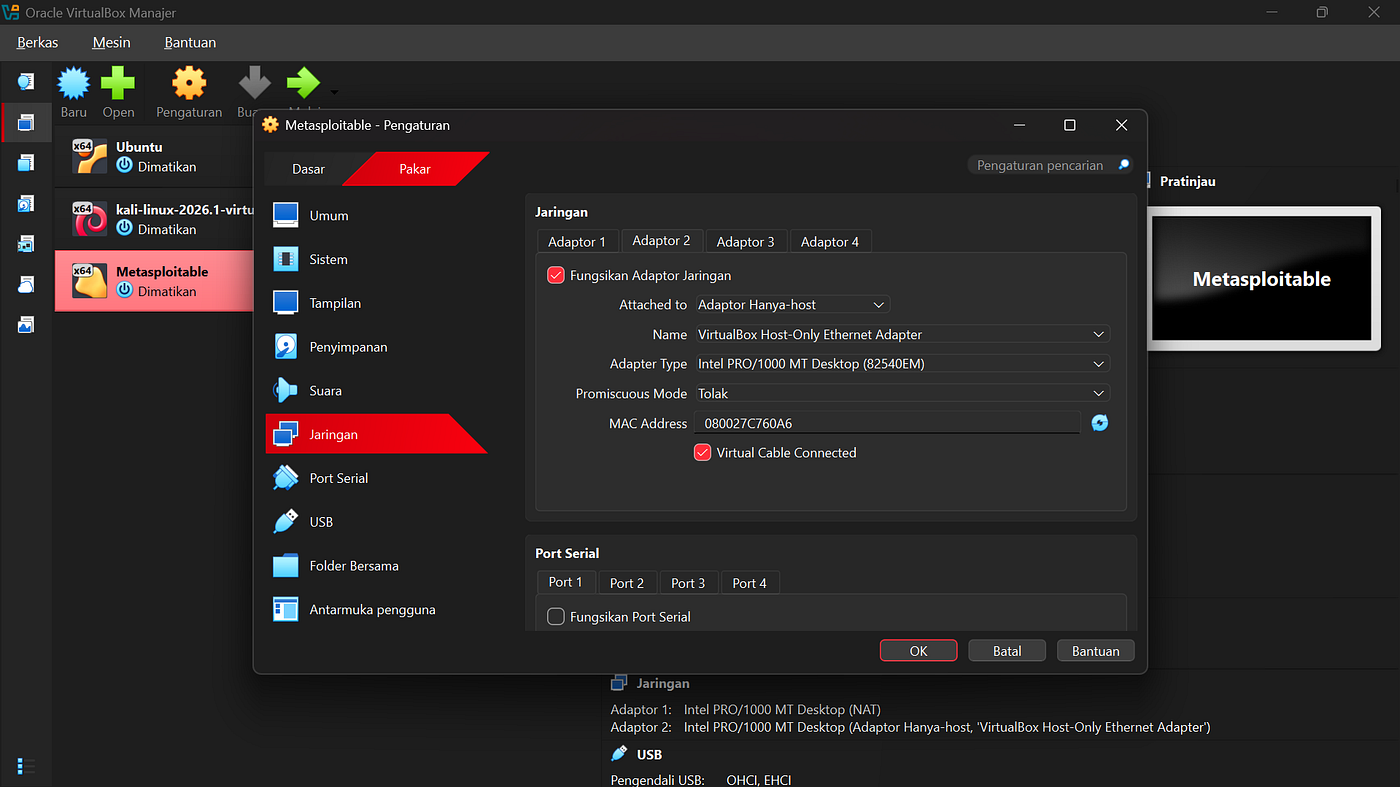
Task: Select the Adaptor 2 tab
Action: pos(661,241)
